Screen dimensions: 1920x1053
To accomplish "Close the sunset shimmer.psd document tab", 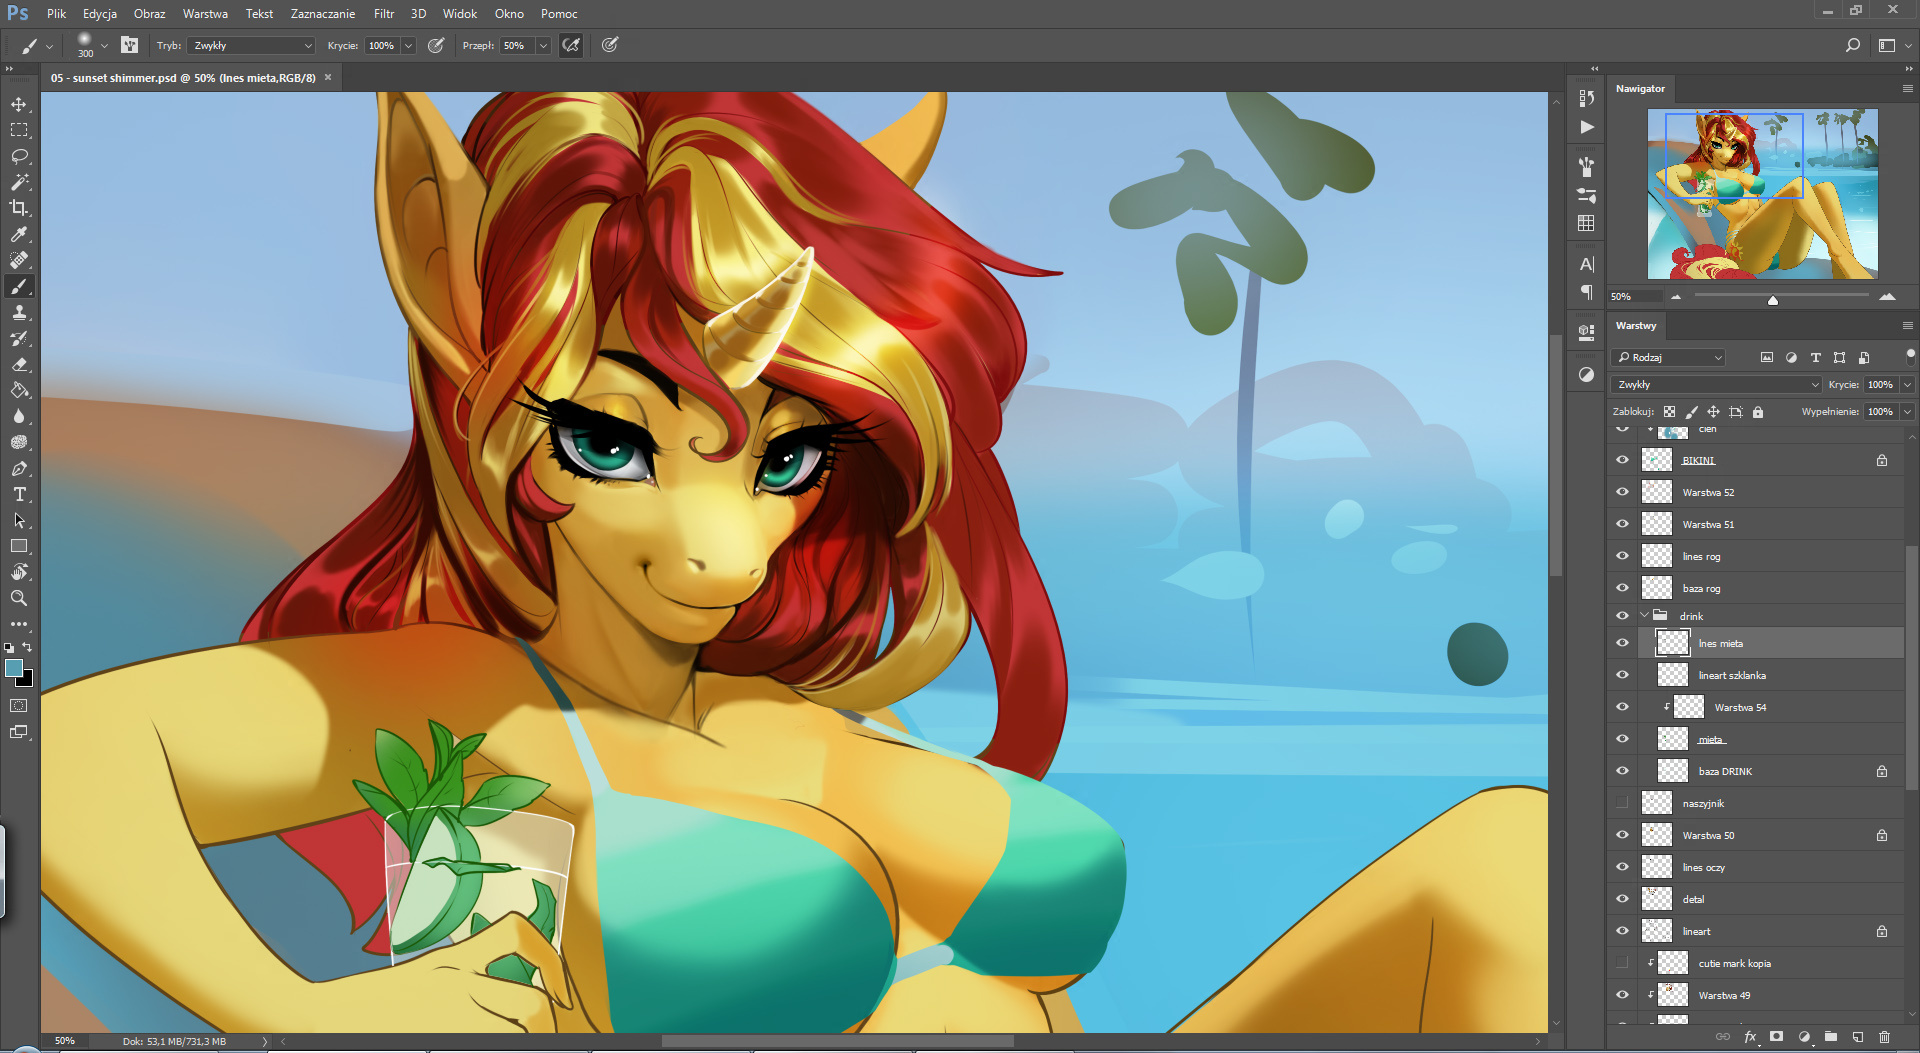I will click(x=328, y=77).
